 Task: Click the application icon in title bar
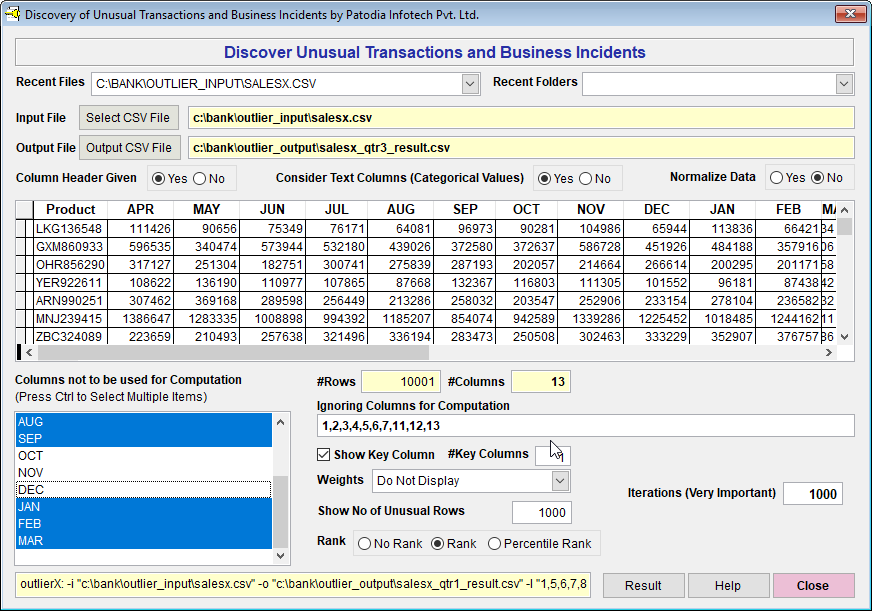coord(12,15)
